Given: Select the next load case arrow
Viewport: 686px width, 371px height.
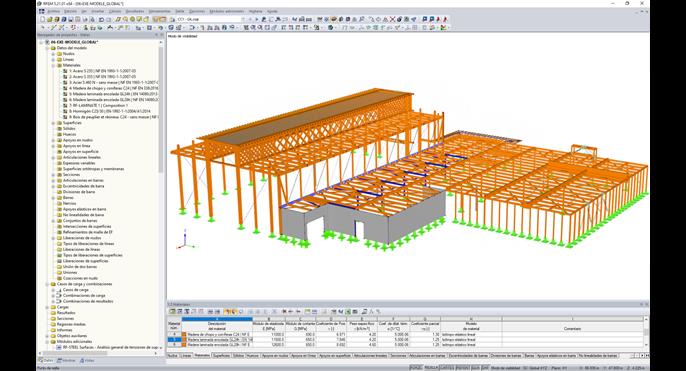Looking at the screenshot, I should 257,19.
